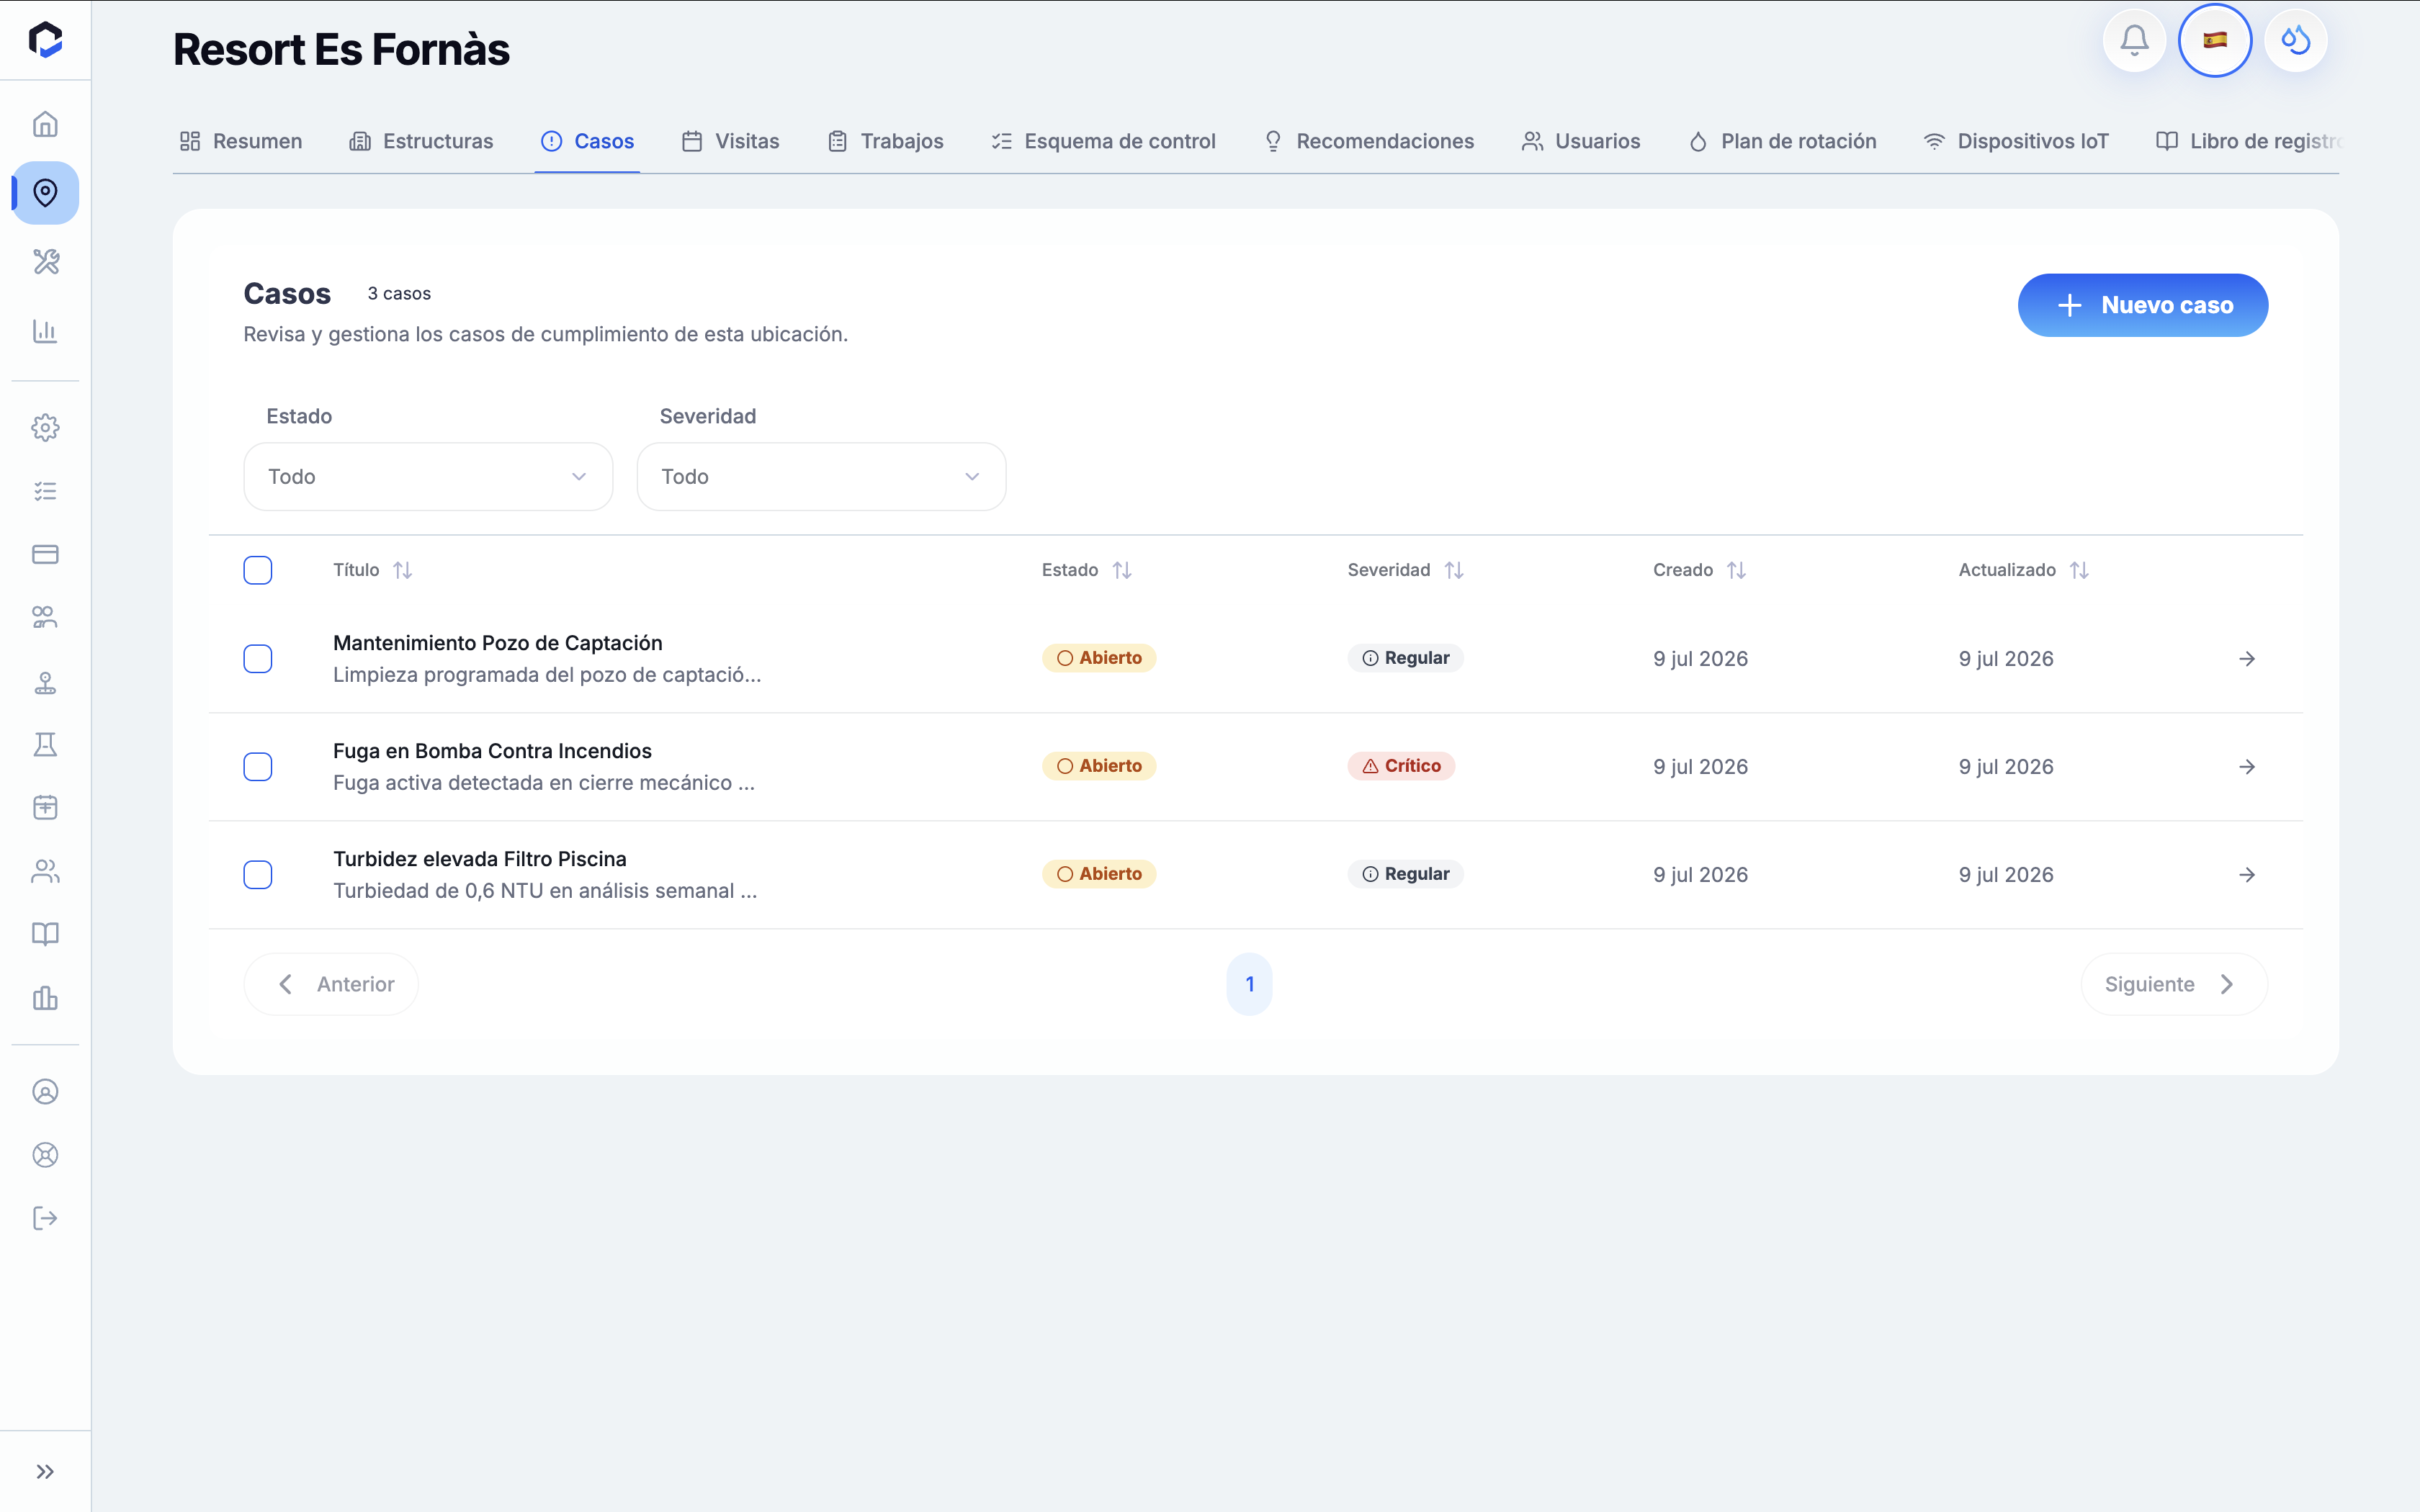This screenshot has height=1512, width=2420.
Task: Click the Crítico severity badge
Action: [x=1401, y=766]
